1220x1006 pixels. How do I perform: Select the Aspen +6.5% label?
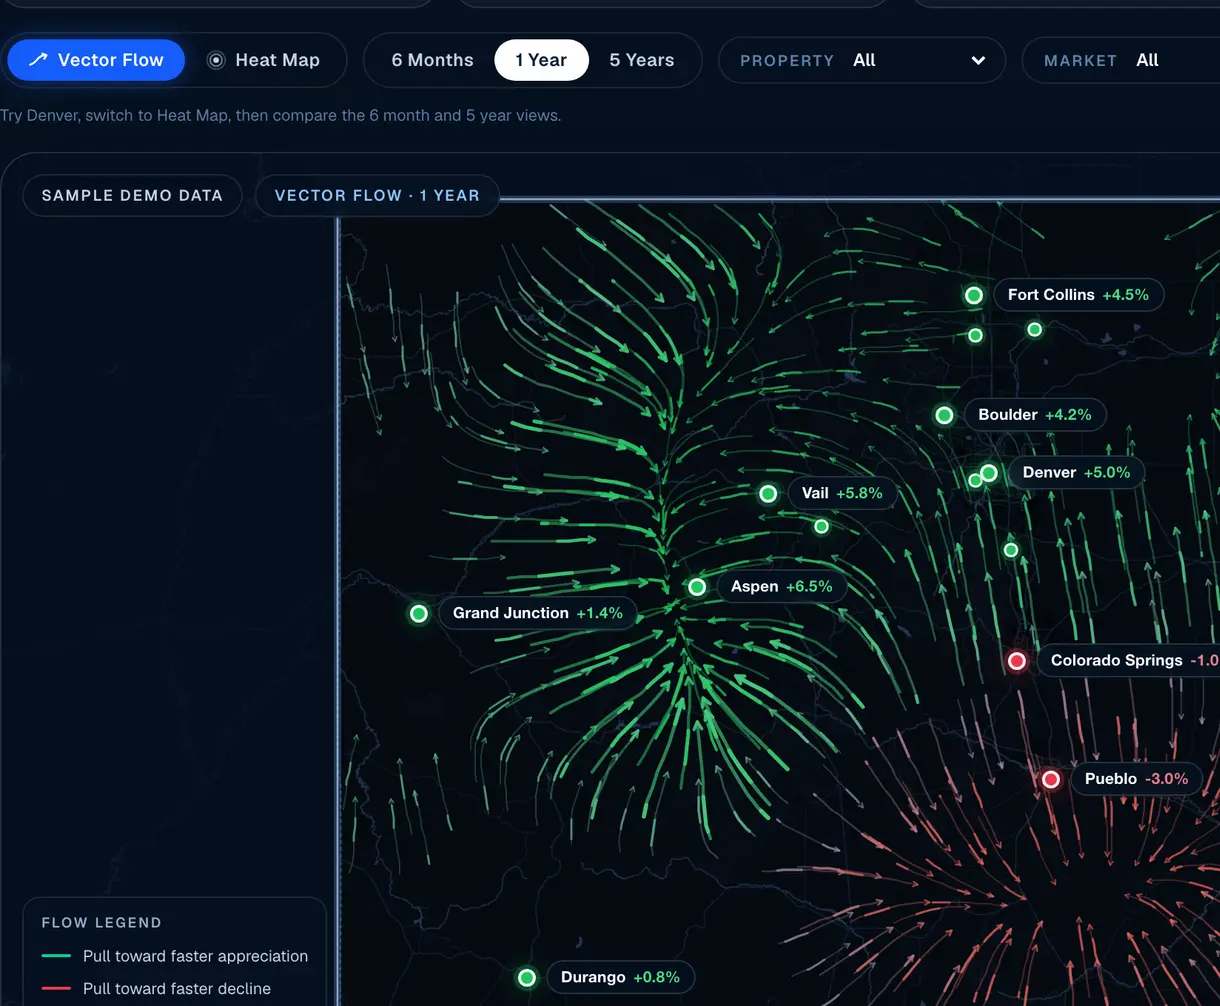click(x=781, y=587)
